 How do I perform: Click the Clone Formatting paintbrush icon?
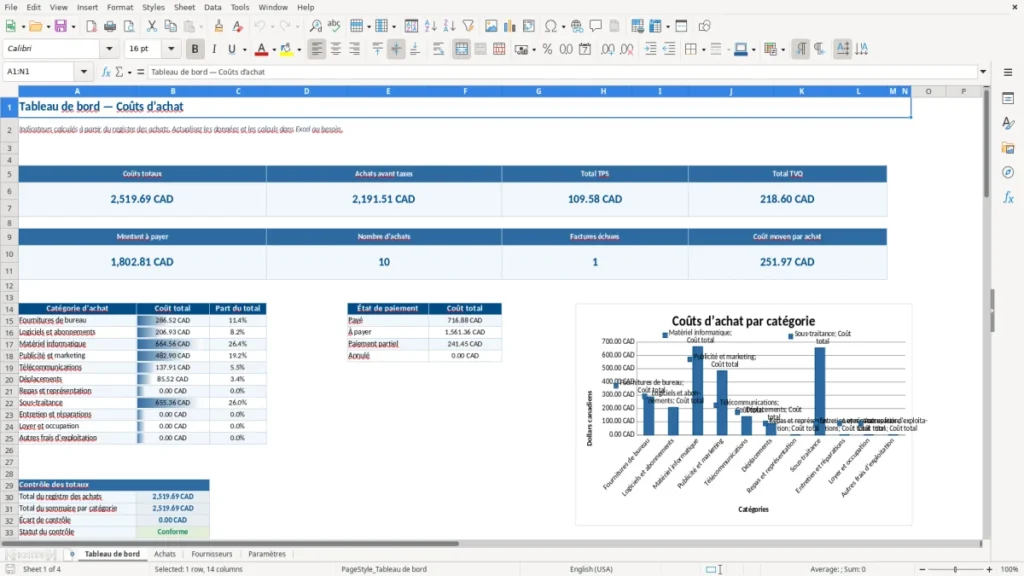(x=219, y=26)
